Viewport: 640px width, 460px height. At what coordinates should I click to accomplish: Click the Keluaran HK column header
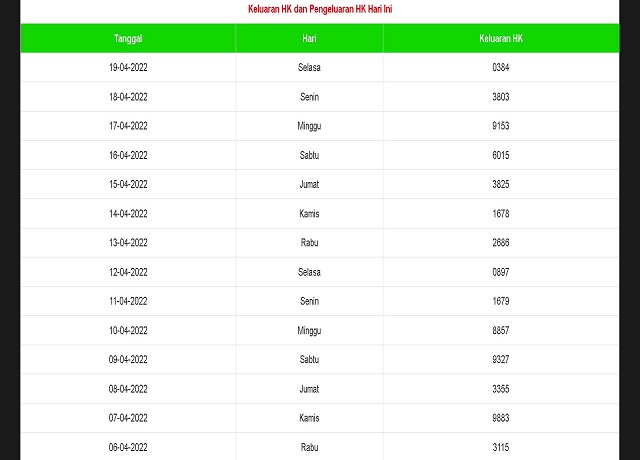tap(501, 38)
